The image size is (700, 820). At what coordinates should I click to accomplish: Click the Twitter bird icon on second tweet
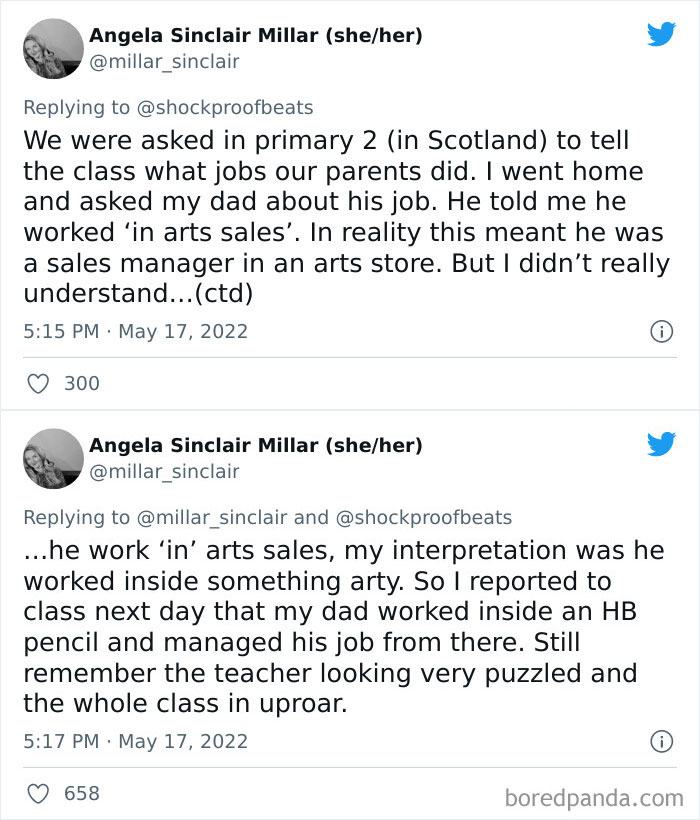(661, 444)
